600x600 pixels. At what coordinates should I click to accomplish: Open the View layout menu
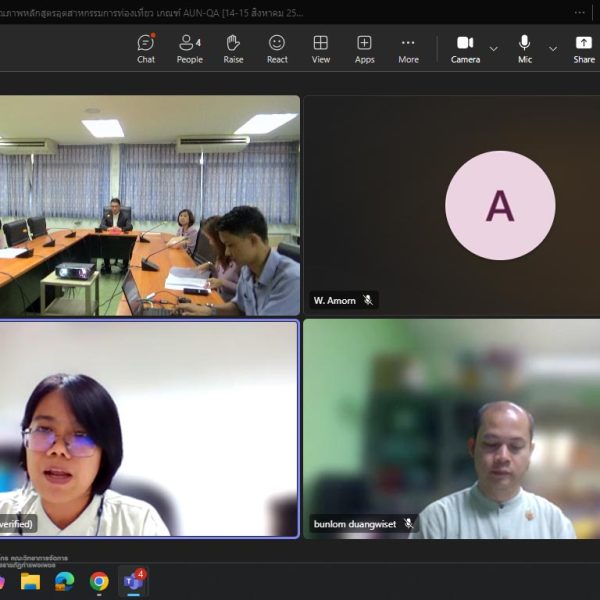pyautogui.click(x=320, y=48)
